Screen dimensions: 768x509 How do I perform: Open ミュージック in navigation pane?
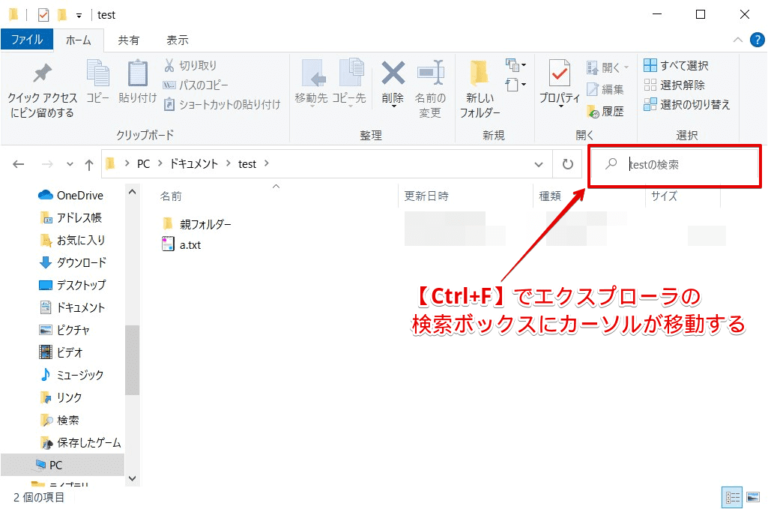(x=72, y=375)
